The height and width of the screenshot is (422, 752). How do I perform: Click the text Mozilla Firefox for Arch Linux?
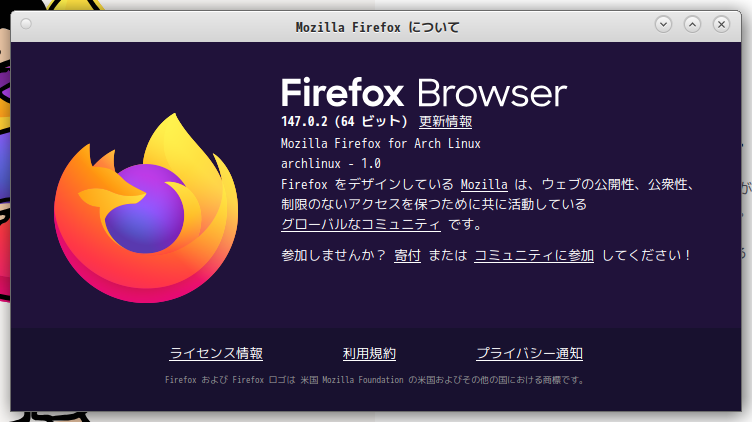point(381,144)
